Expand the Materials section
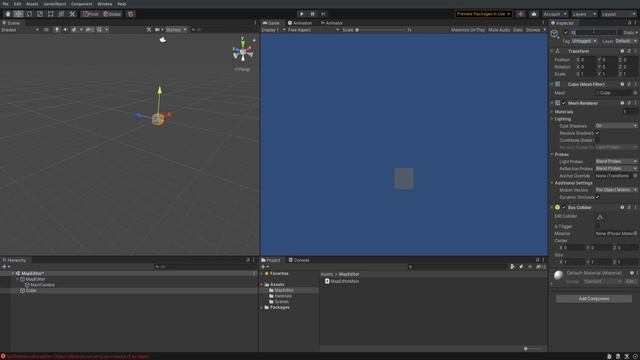Viewport: 640px width, 360px height. (x=552, y=111)
